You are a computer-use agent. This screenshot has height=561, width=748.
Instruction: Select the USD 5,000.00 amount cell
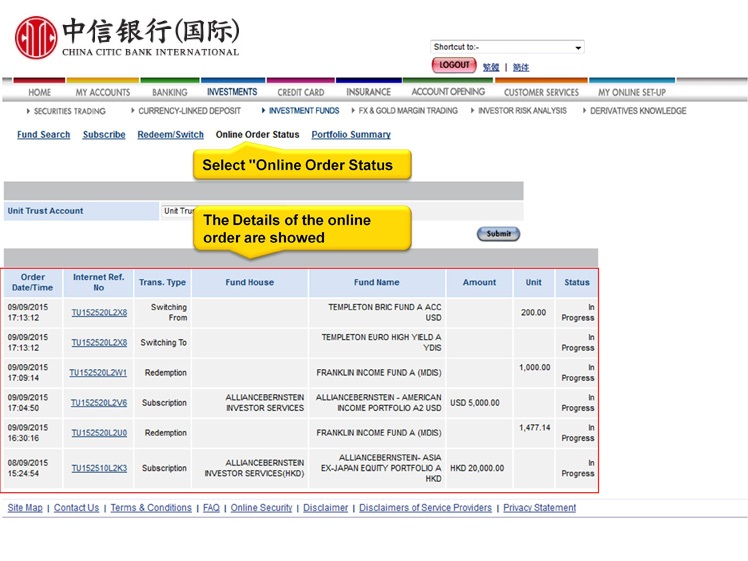pos(479,403)
